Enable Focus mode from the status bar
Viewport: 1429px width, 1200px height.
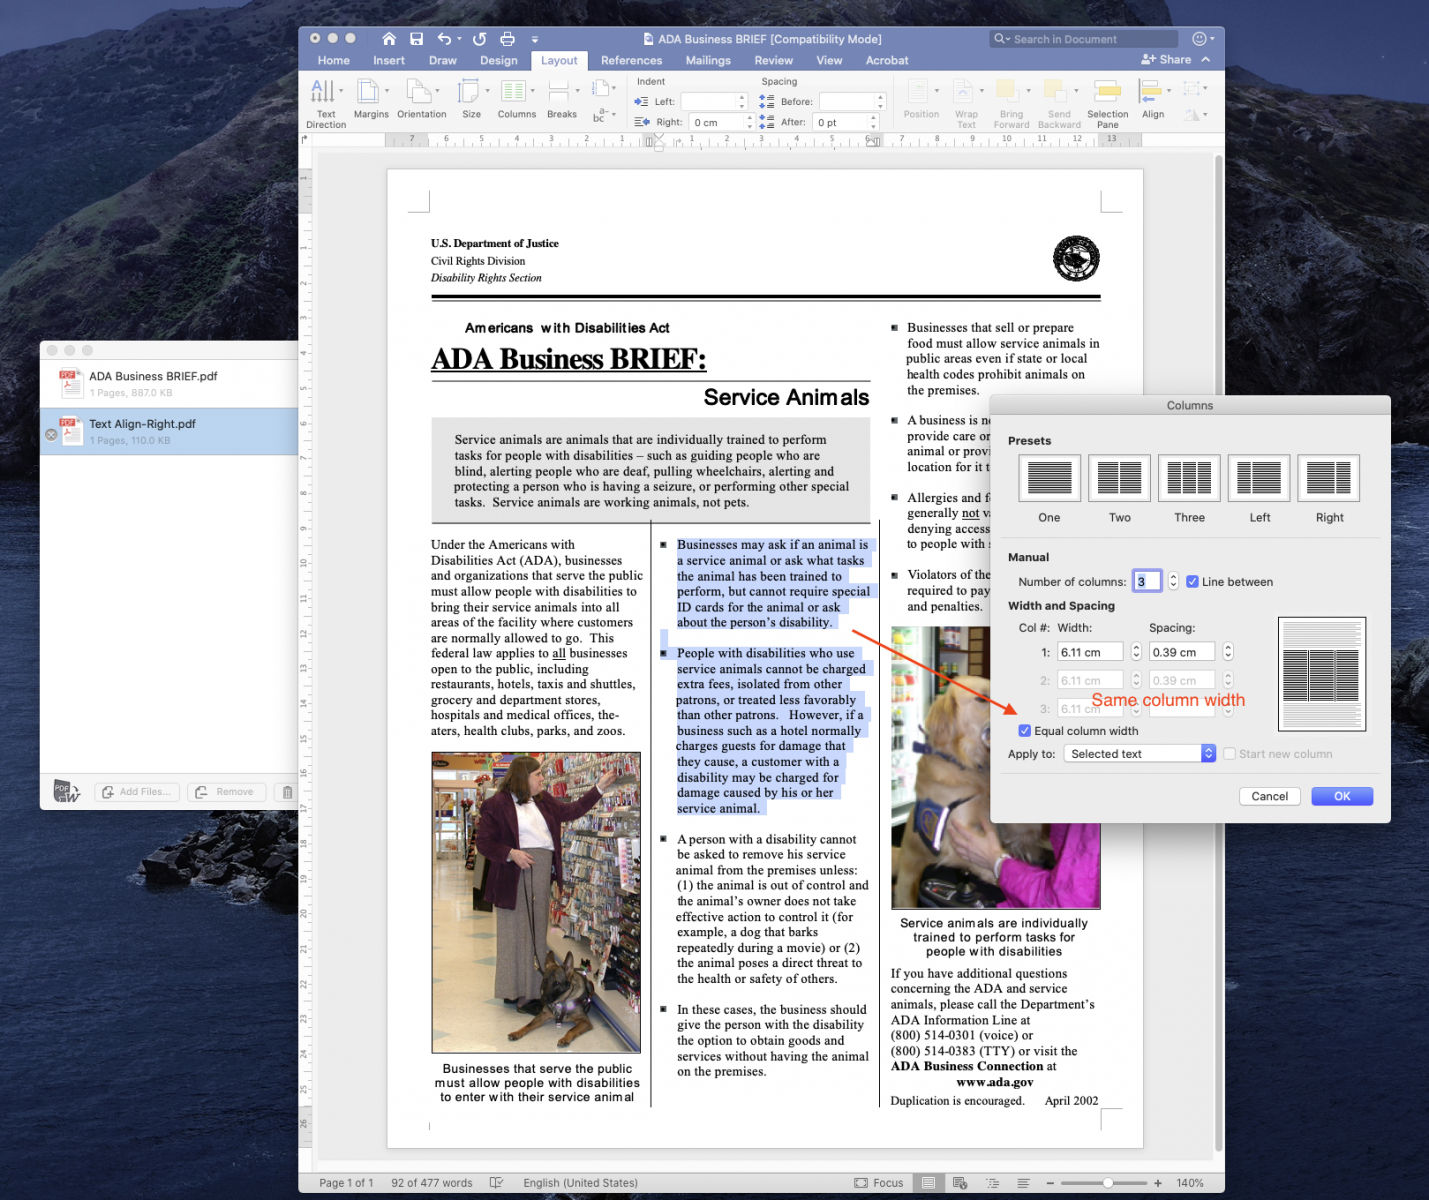879,1183
